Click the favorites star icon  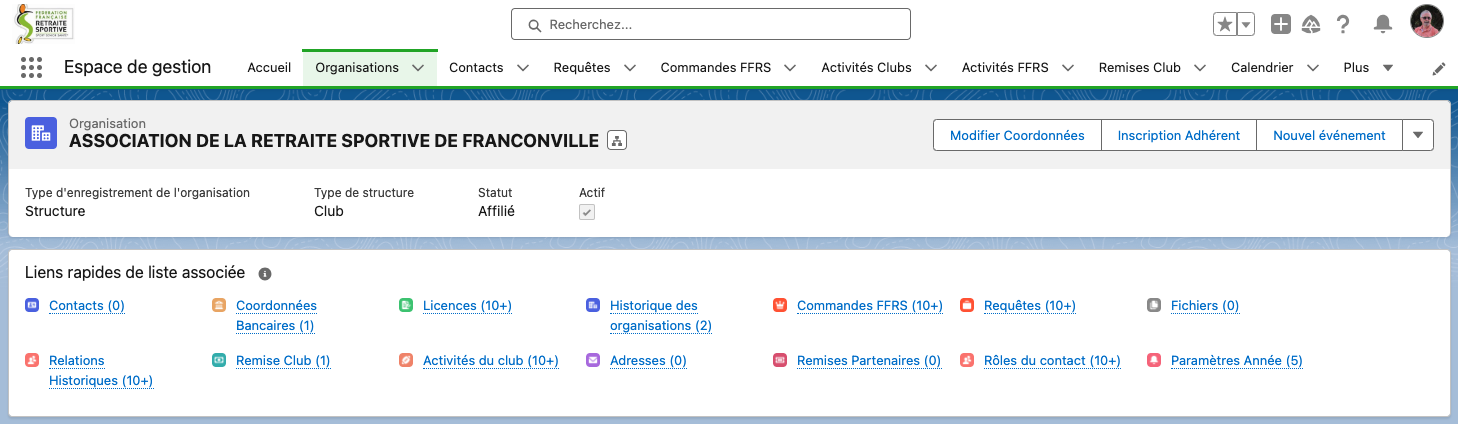pos(1224,24)
